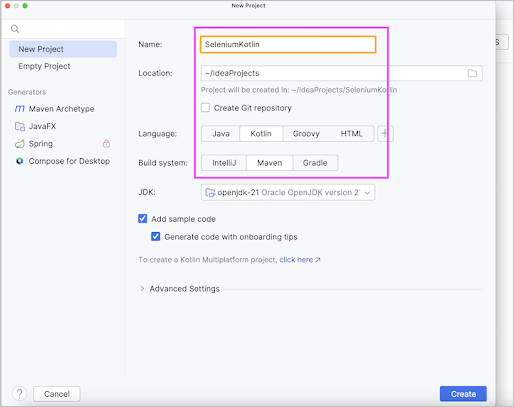The width and height of the screenshot is (514, 407).
Task: Click the Spring leaf icon
Action: pos(20,144)
